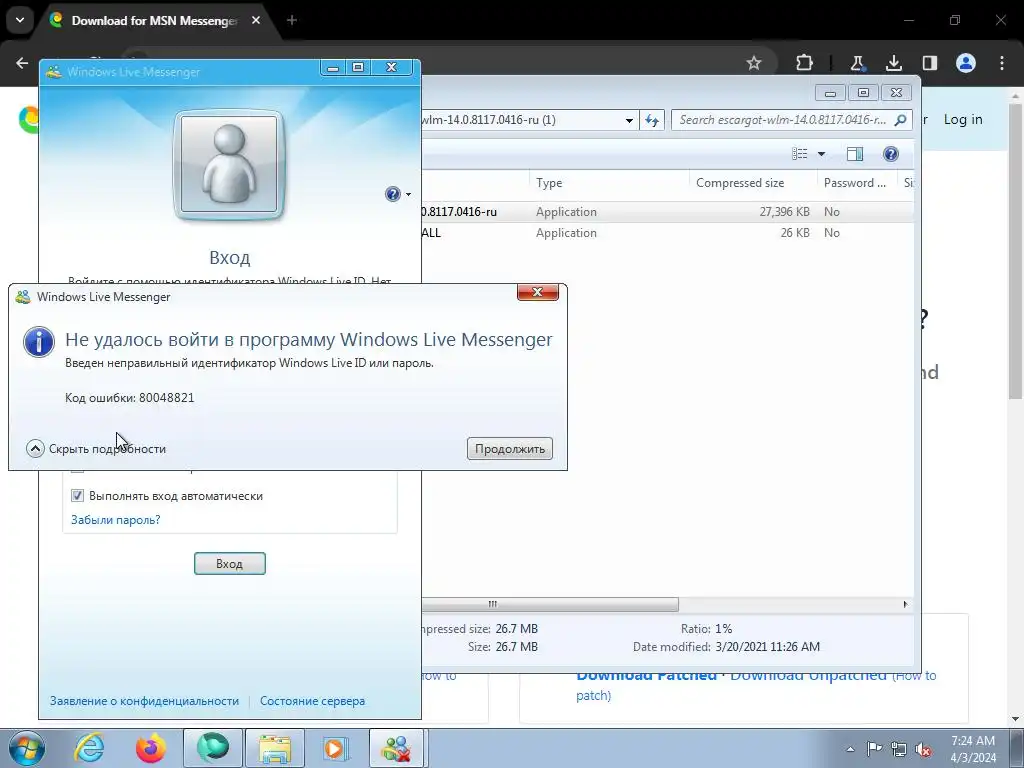Click the Log in link on webpage
The height and width of the screenshot is (768, 1024).
click(x=963, y=120)
